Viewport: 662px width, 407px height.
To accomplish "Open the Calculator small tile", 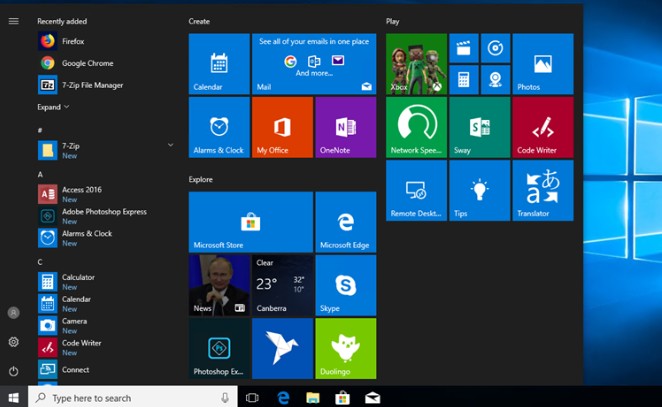I will [464, 80].
